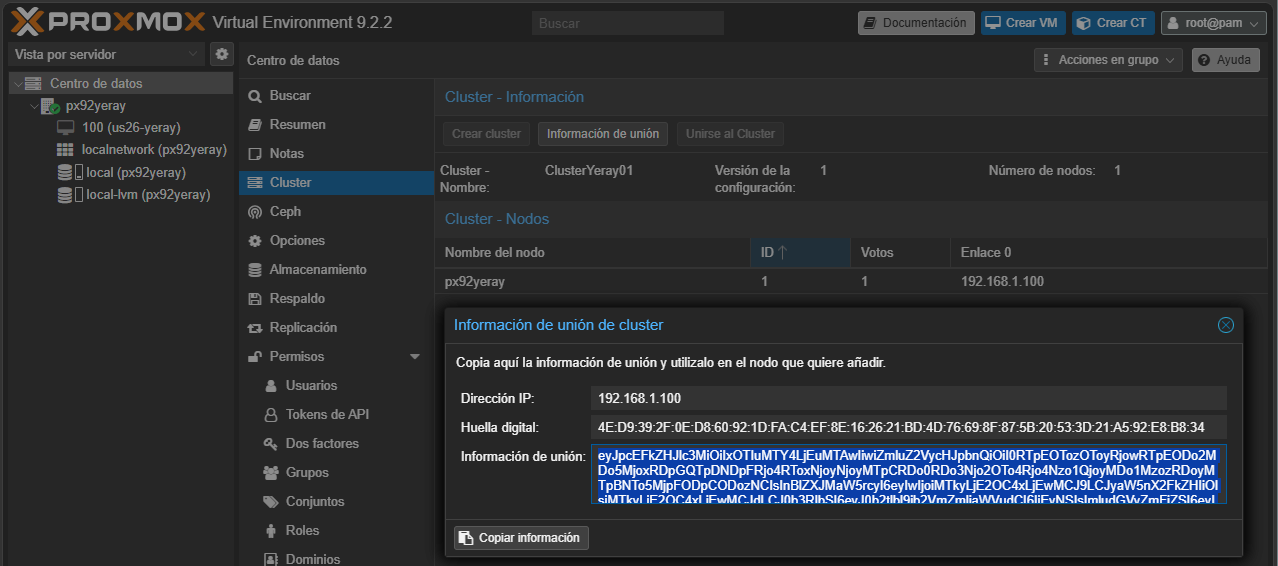Open the Replicación menu item
Screen dimensions: 1278x566
(336, 328)
